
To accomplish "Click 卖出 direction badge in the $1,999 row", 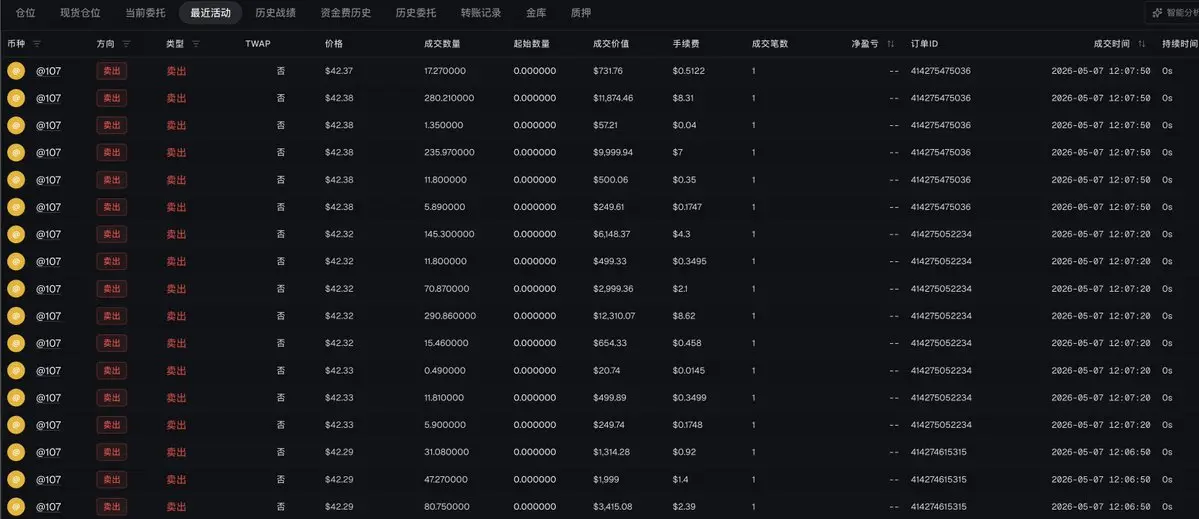I will 112,479.
